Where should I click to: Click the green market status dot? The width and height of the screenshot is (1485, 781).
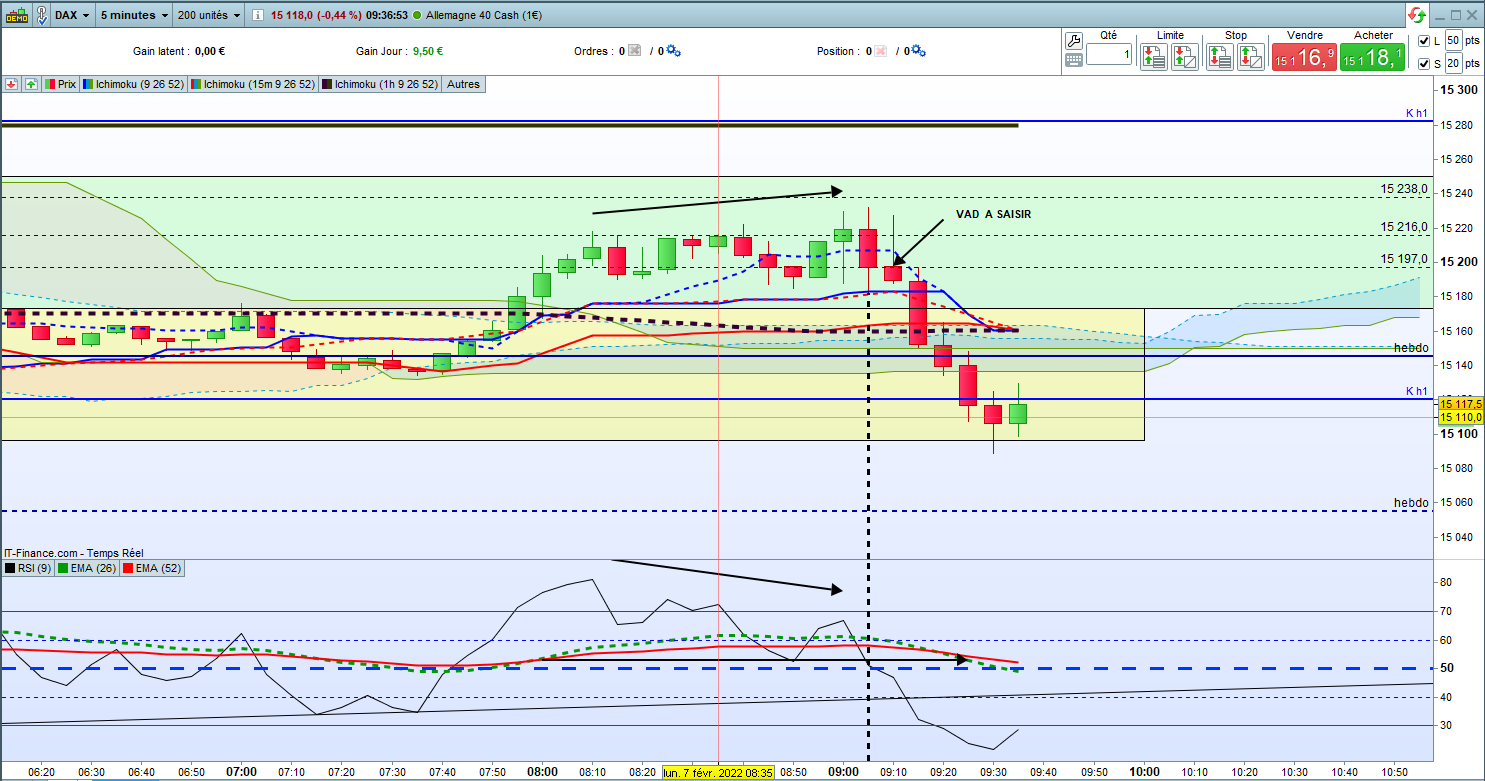pos(416,16)
